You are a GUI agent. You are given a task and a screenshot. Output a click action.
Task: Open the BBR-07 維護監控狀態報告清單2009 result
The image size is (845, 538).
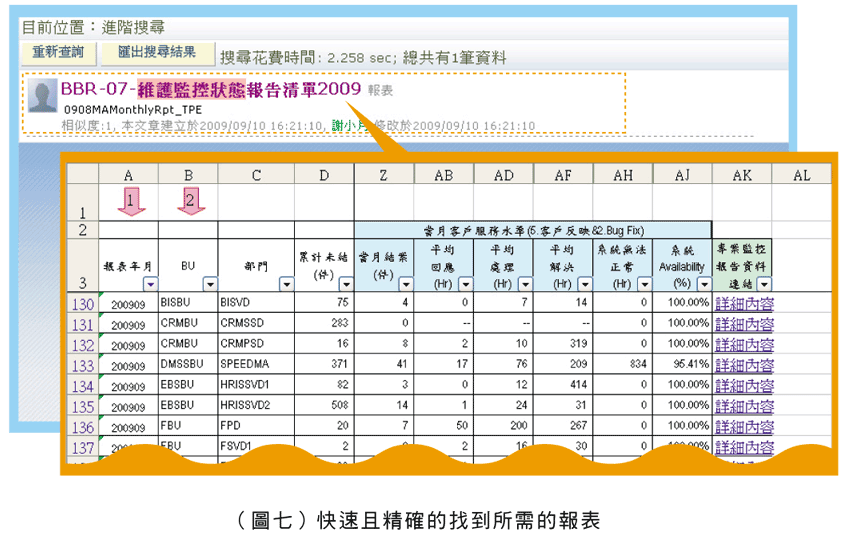pyautogui.click(x=210, y=89)
